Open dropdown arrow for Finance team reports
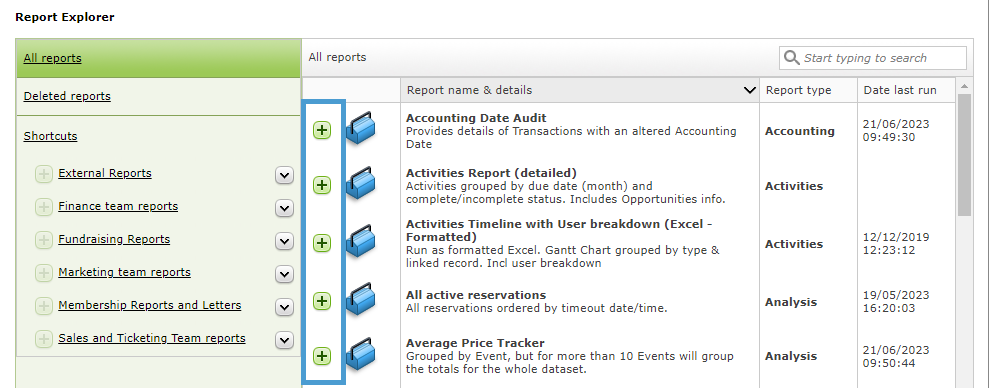The width and height of the screenshot is (989, 388). click(x=284, y=208)
